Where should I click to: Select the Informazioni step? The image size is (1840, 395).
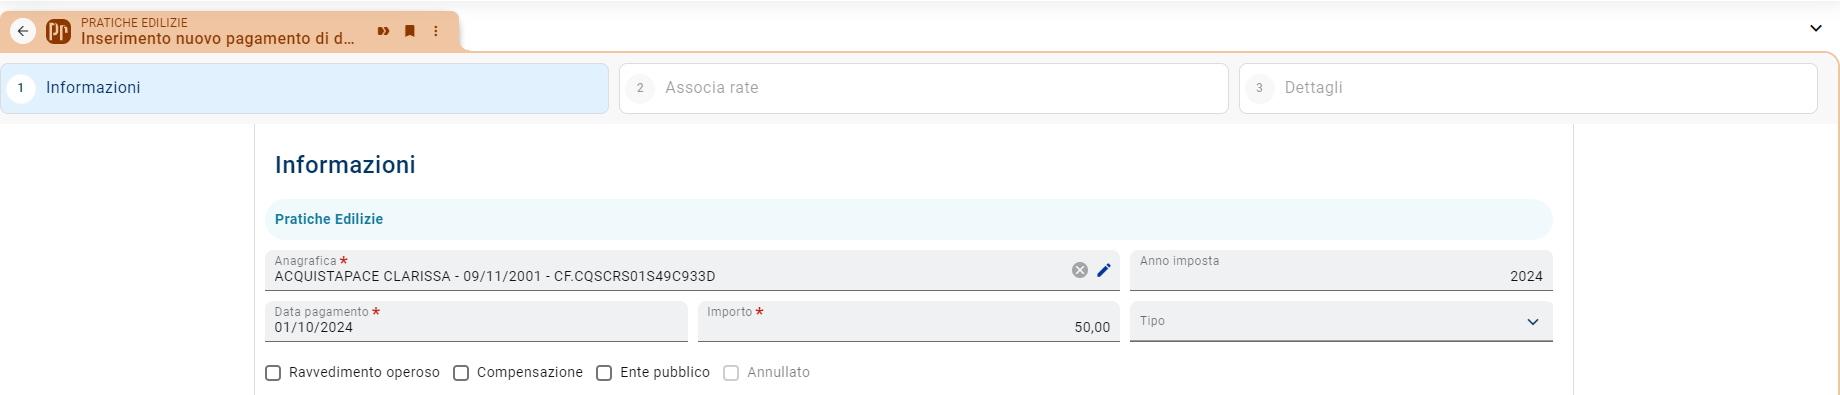pyautogui.click(x=305, y=88)
